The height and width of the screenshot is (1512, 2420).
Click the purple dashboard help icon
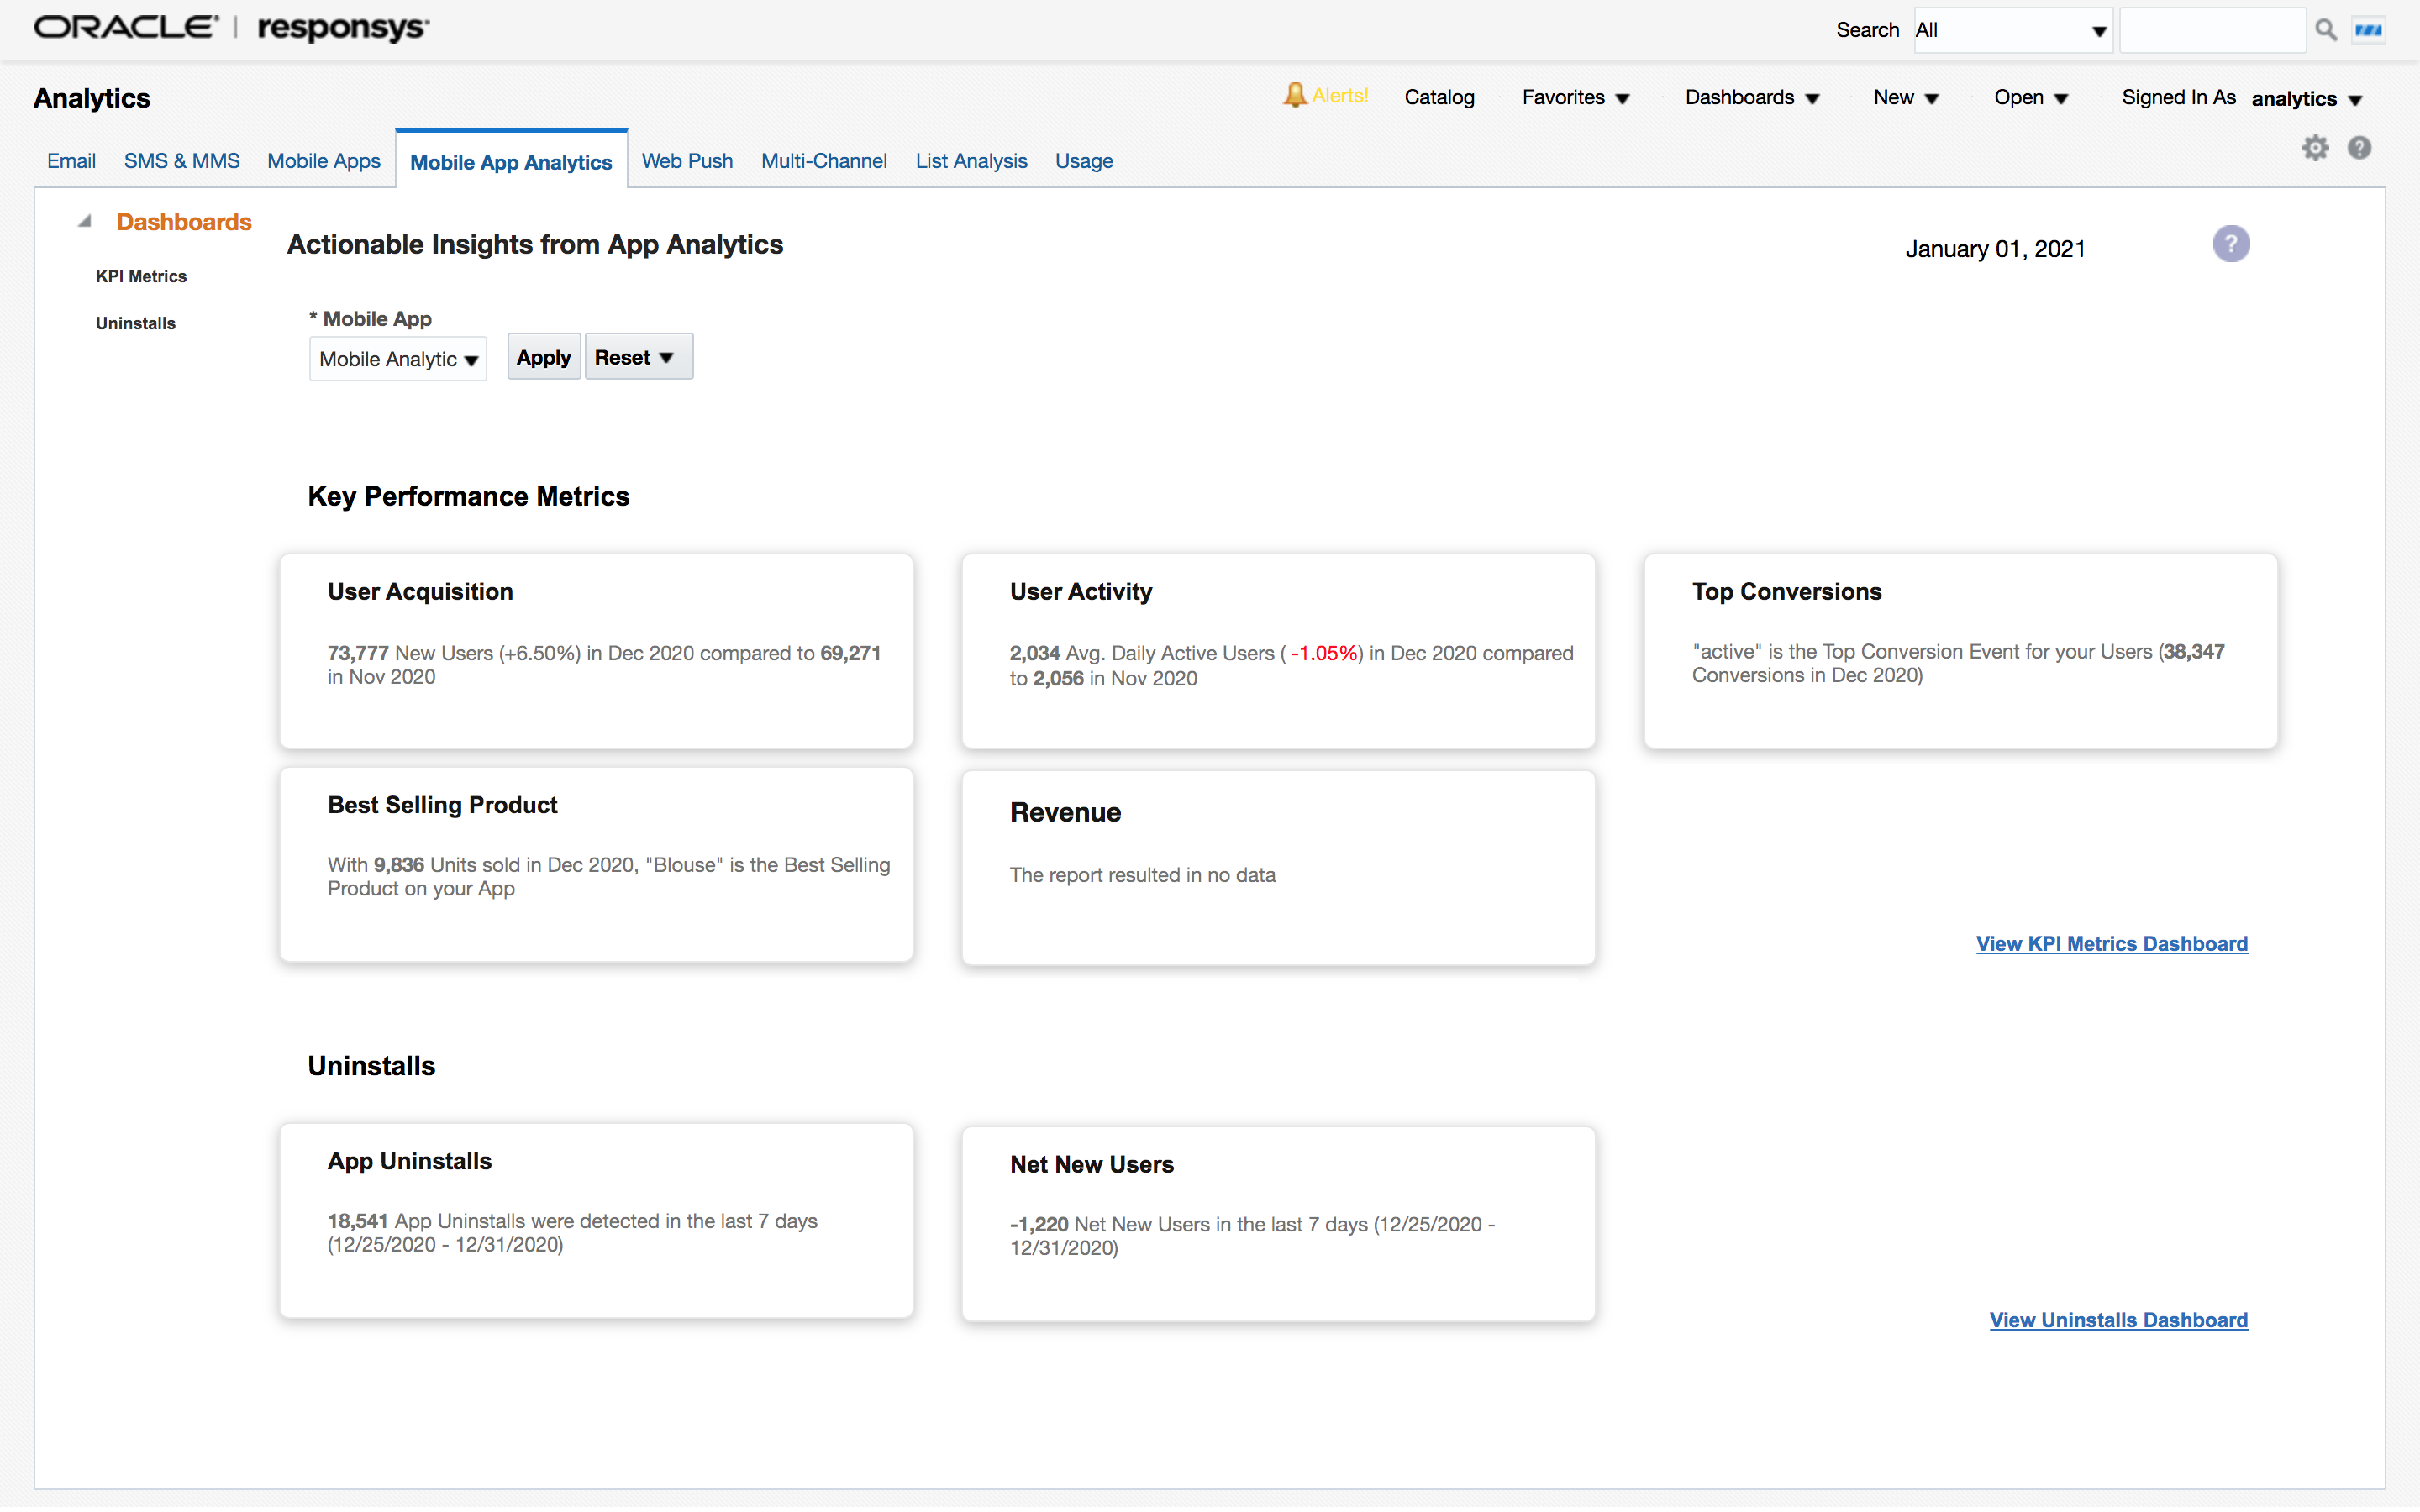[x=2230, y=244]
